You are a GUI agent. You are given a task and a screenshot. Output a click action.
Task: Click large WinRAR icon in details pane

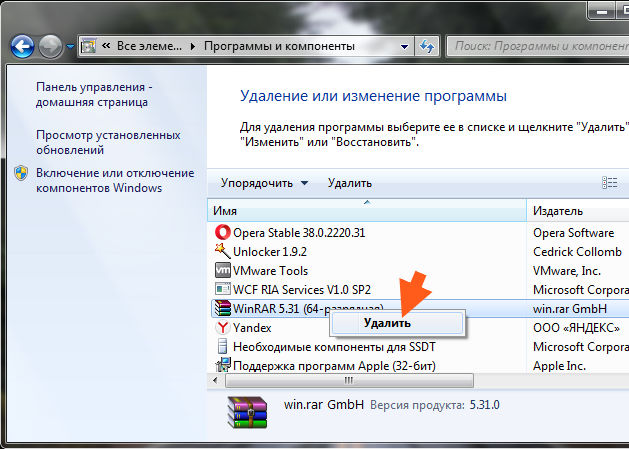click(247, 412)
